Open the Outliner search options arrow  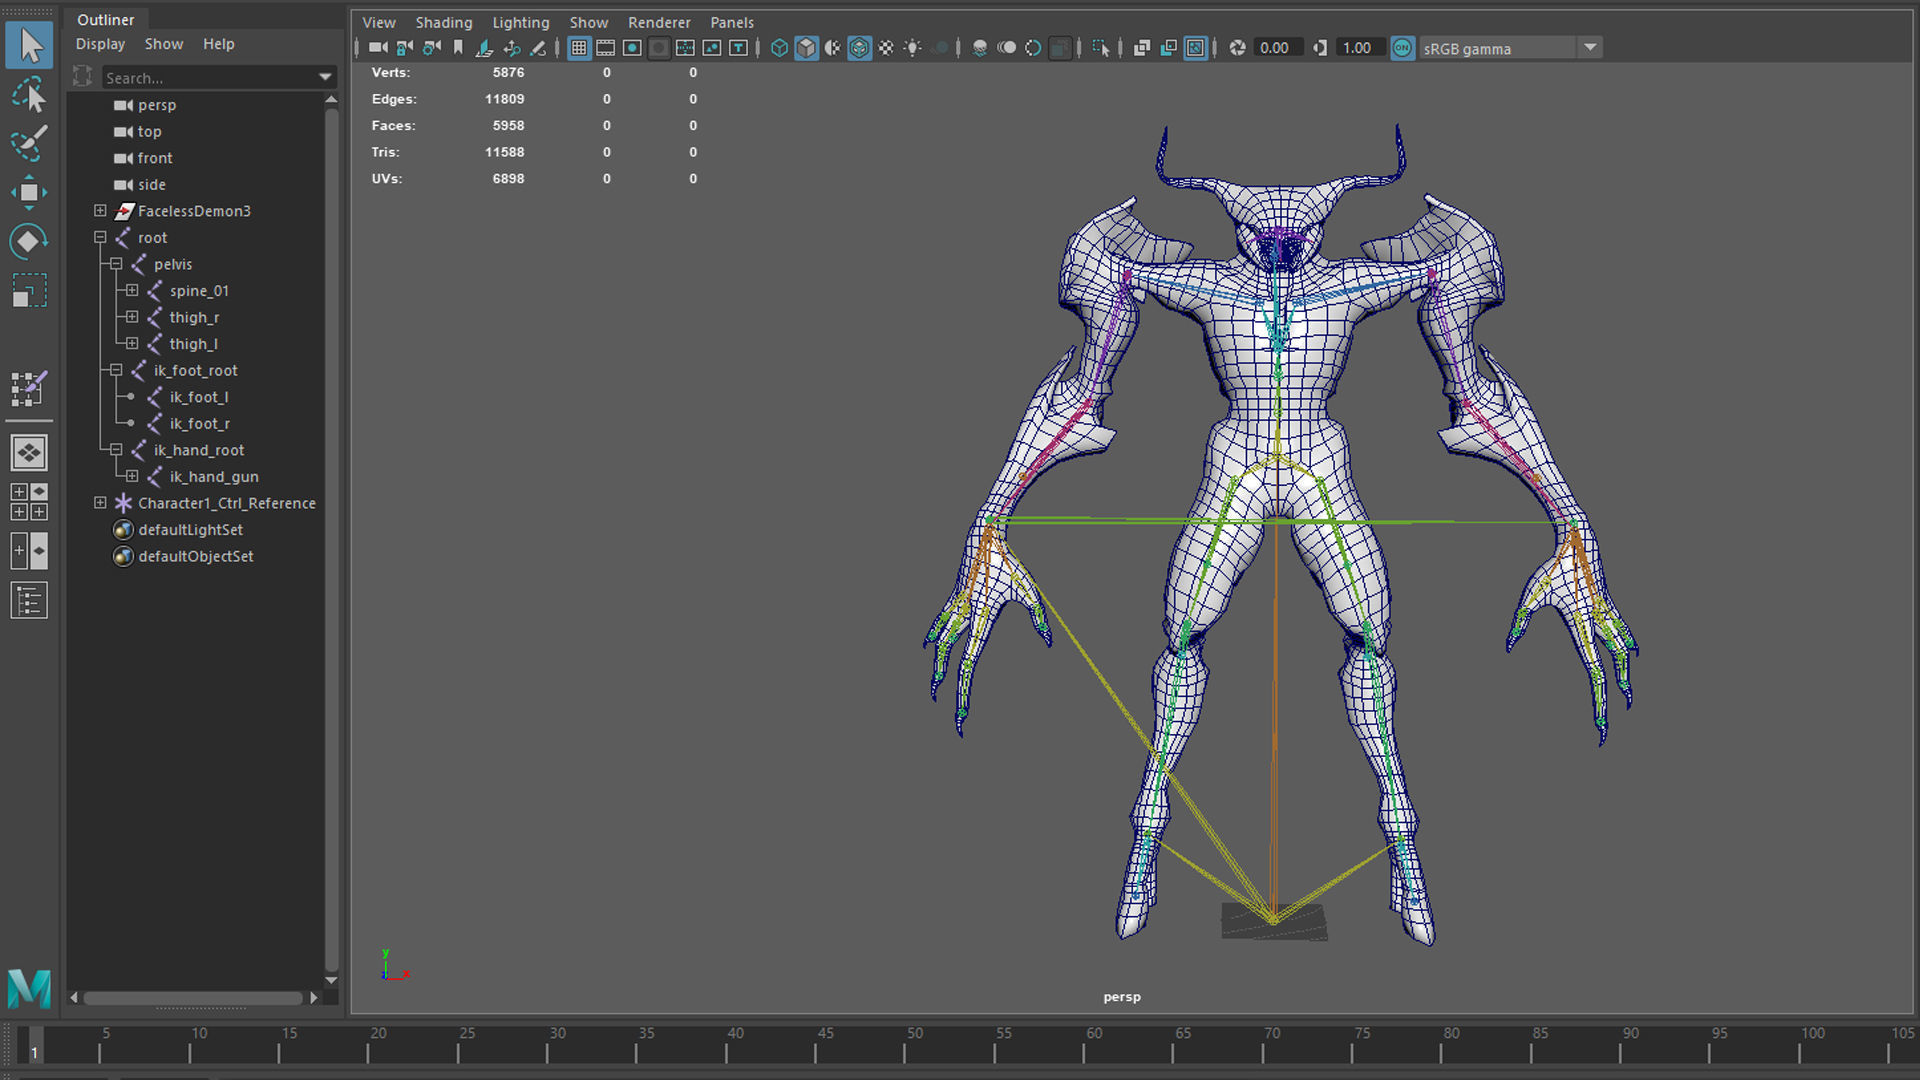click(325, 77)
